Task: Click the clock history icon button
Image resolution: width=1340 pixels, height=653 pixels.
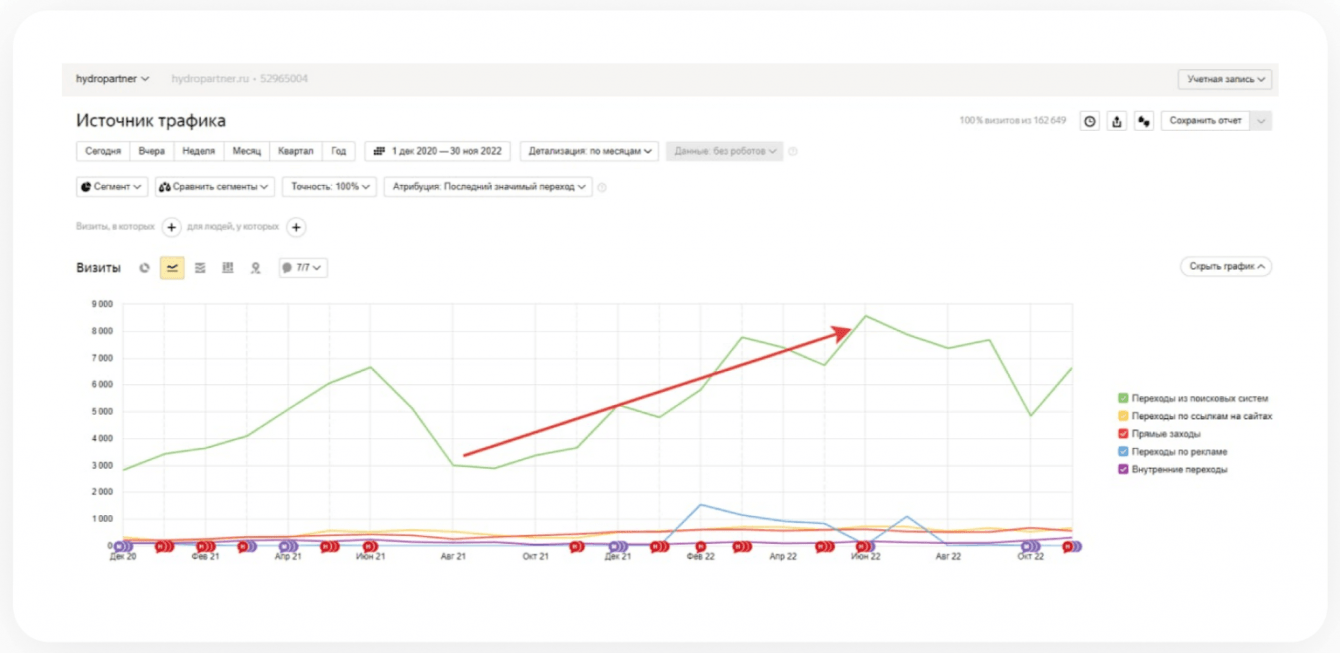Action: click(1090, 121)
